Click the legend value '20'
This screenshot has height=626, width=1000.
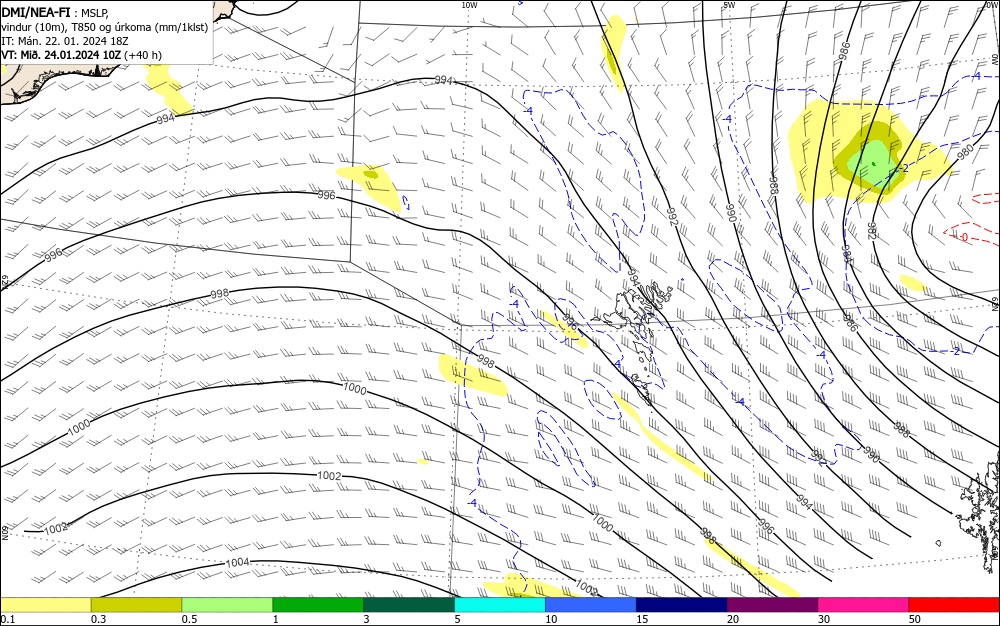[733, 619]
